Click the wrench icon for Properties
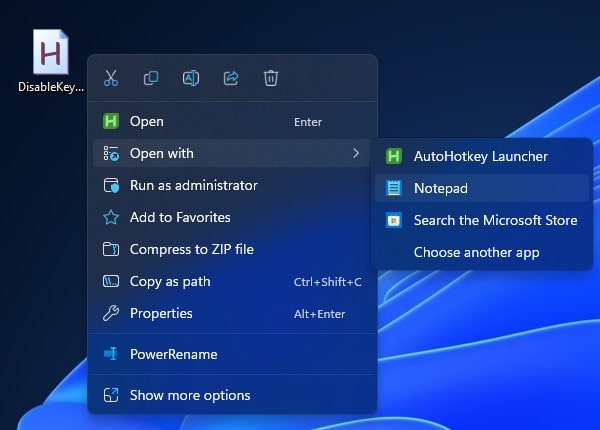 111,313
